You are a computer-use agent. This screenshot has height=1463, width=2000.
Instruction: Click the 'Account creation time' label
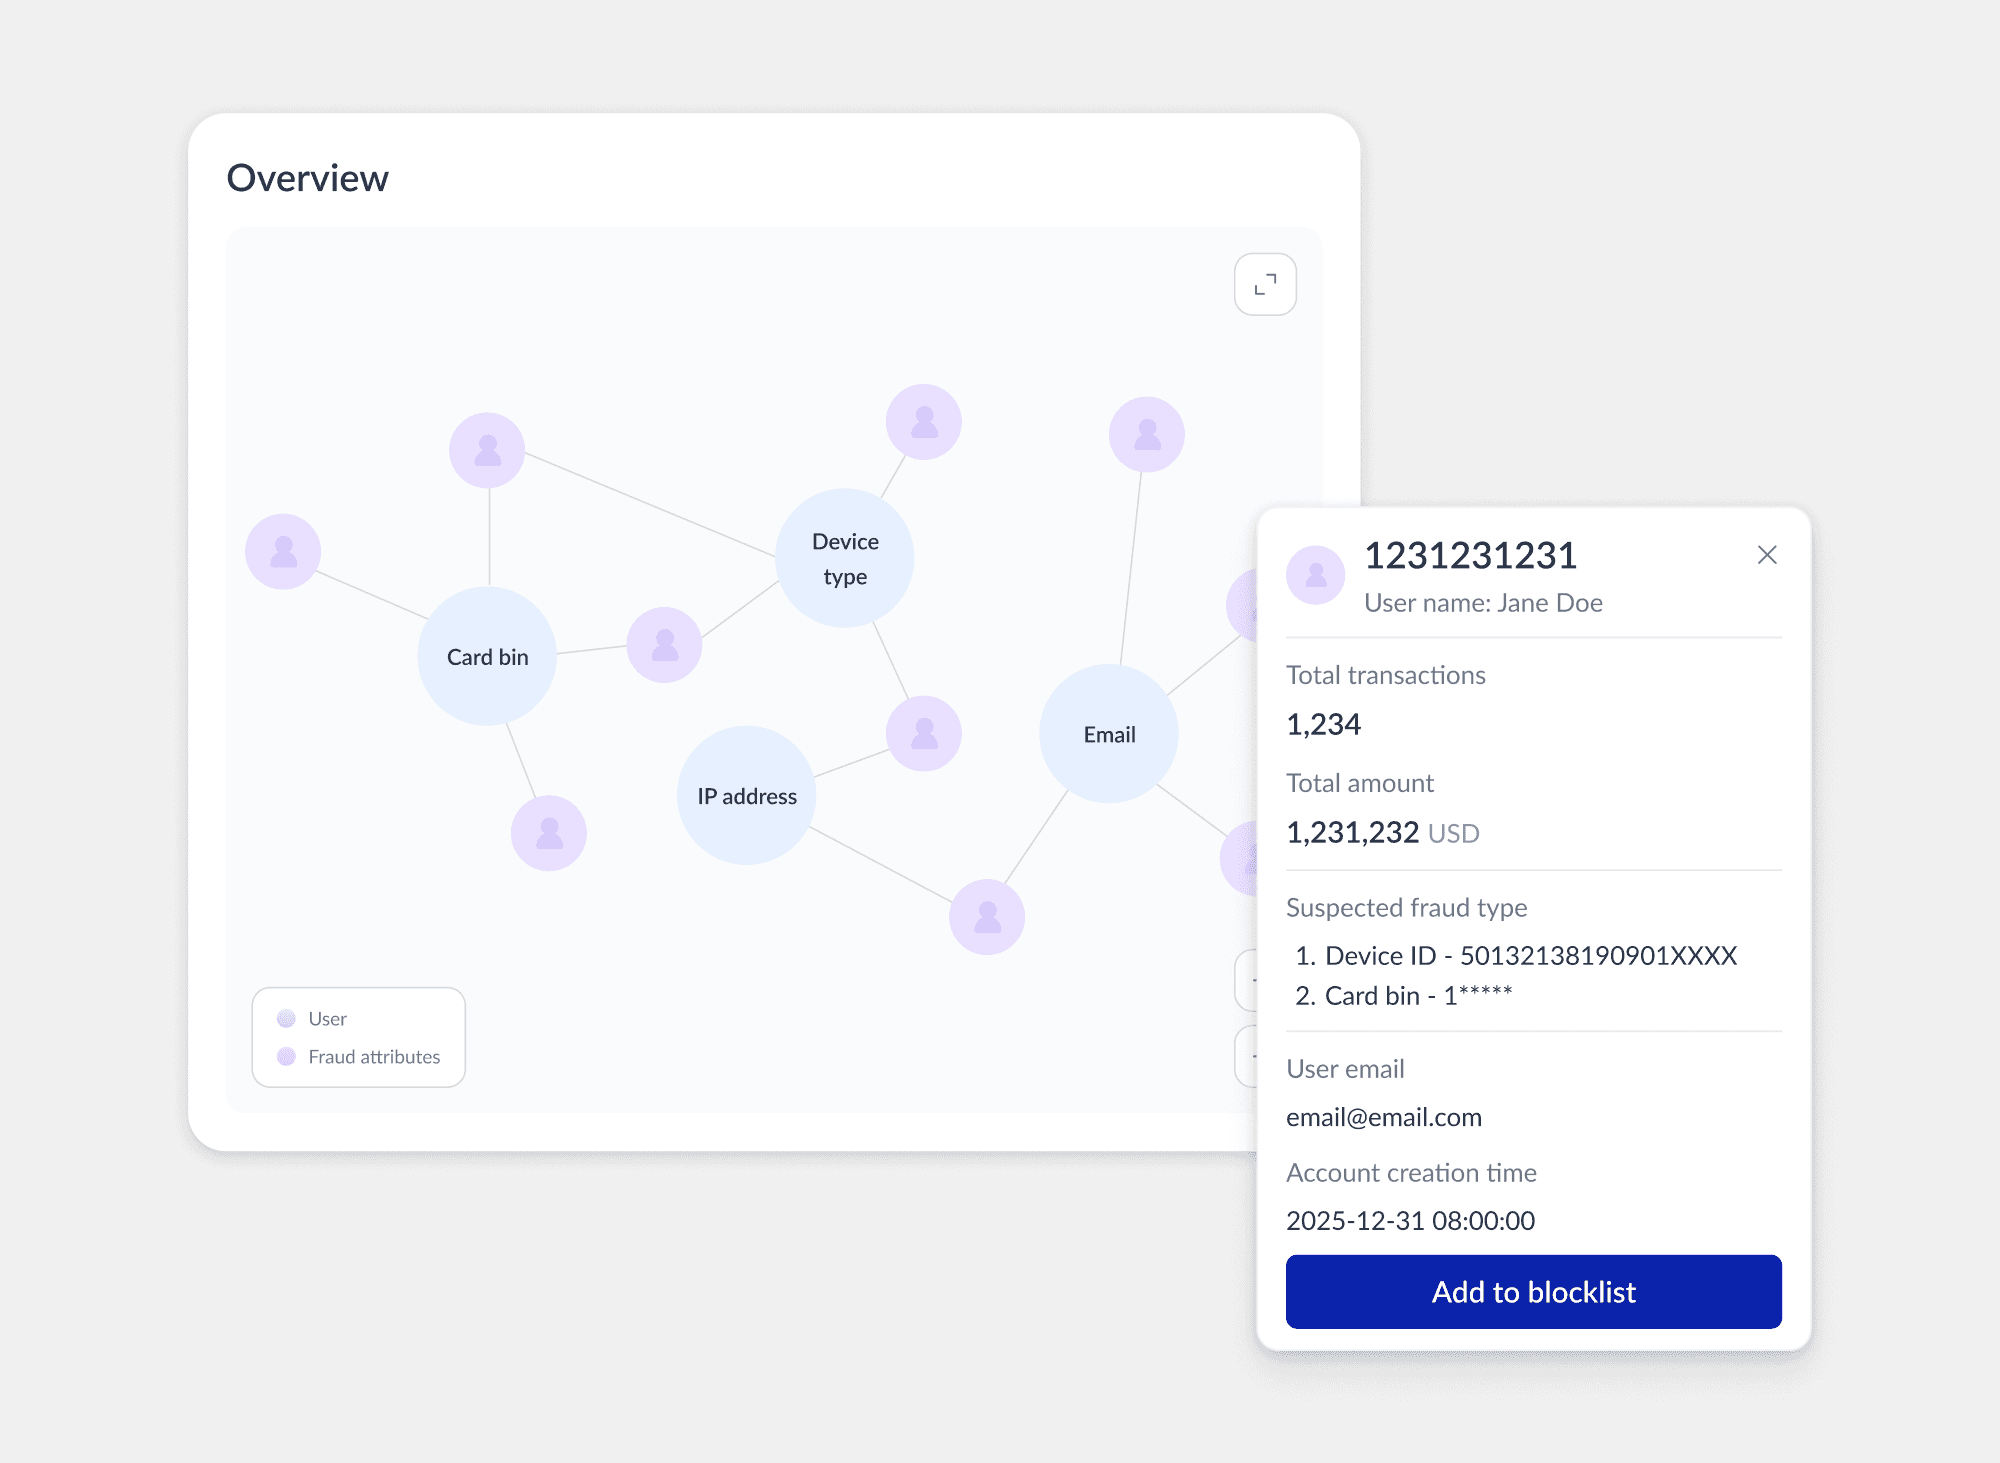1411,1172
